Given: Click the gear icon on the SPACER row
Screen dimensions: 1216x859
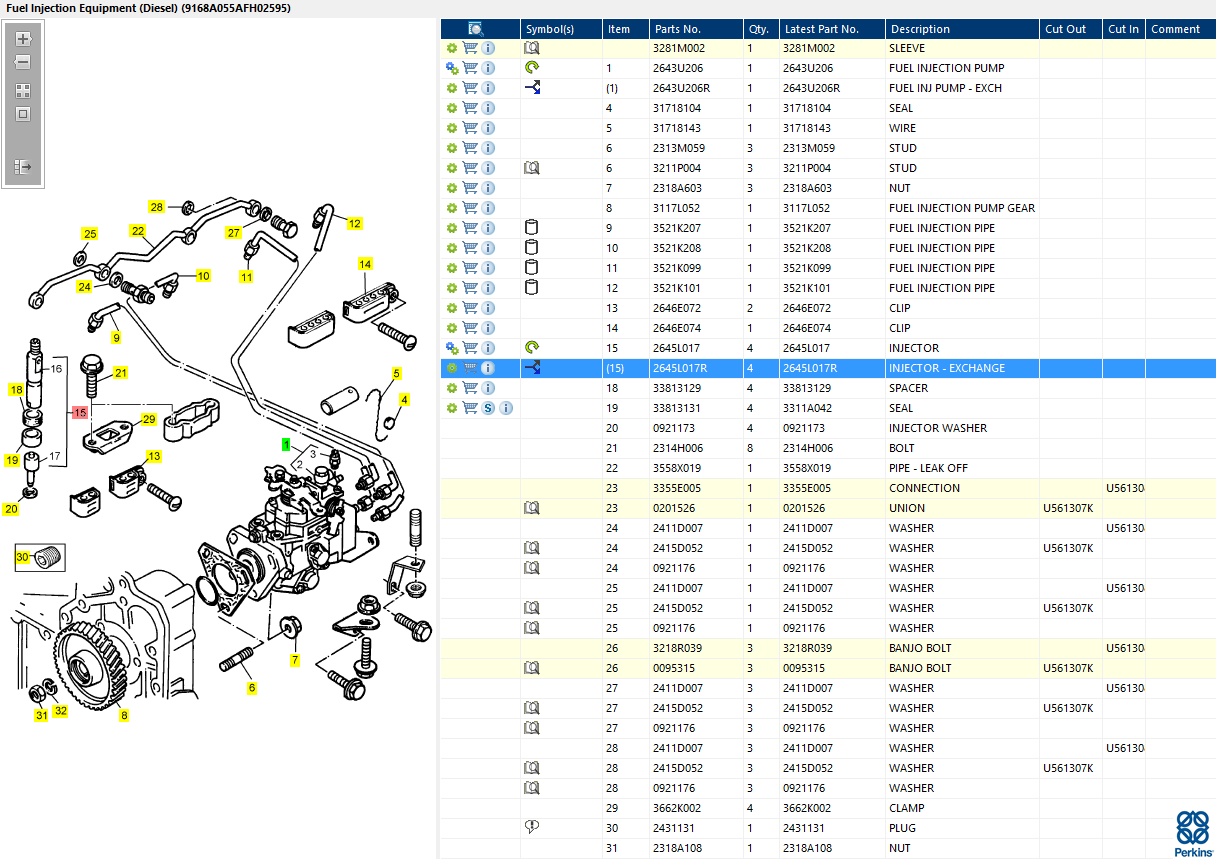Looking at the screenshot, I should click(452, 388).
